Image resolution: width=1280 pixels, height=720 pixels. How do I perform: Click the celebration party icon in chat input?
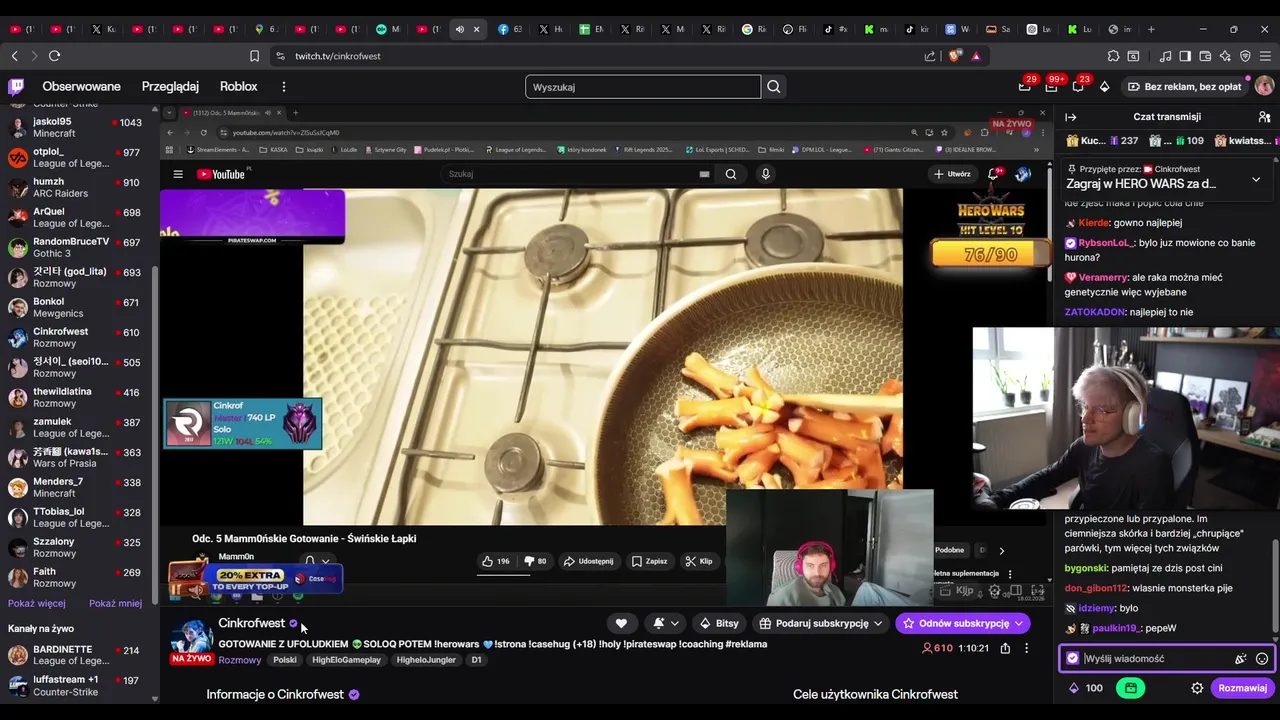[x=1241, y=659]
